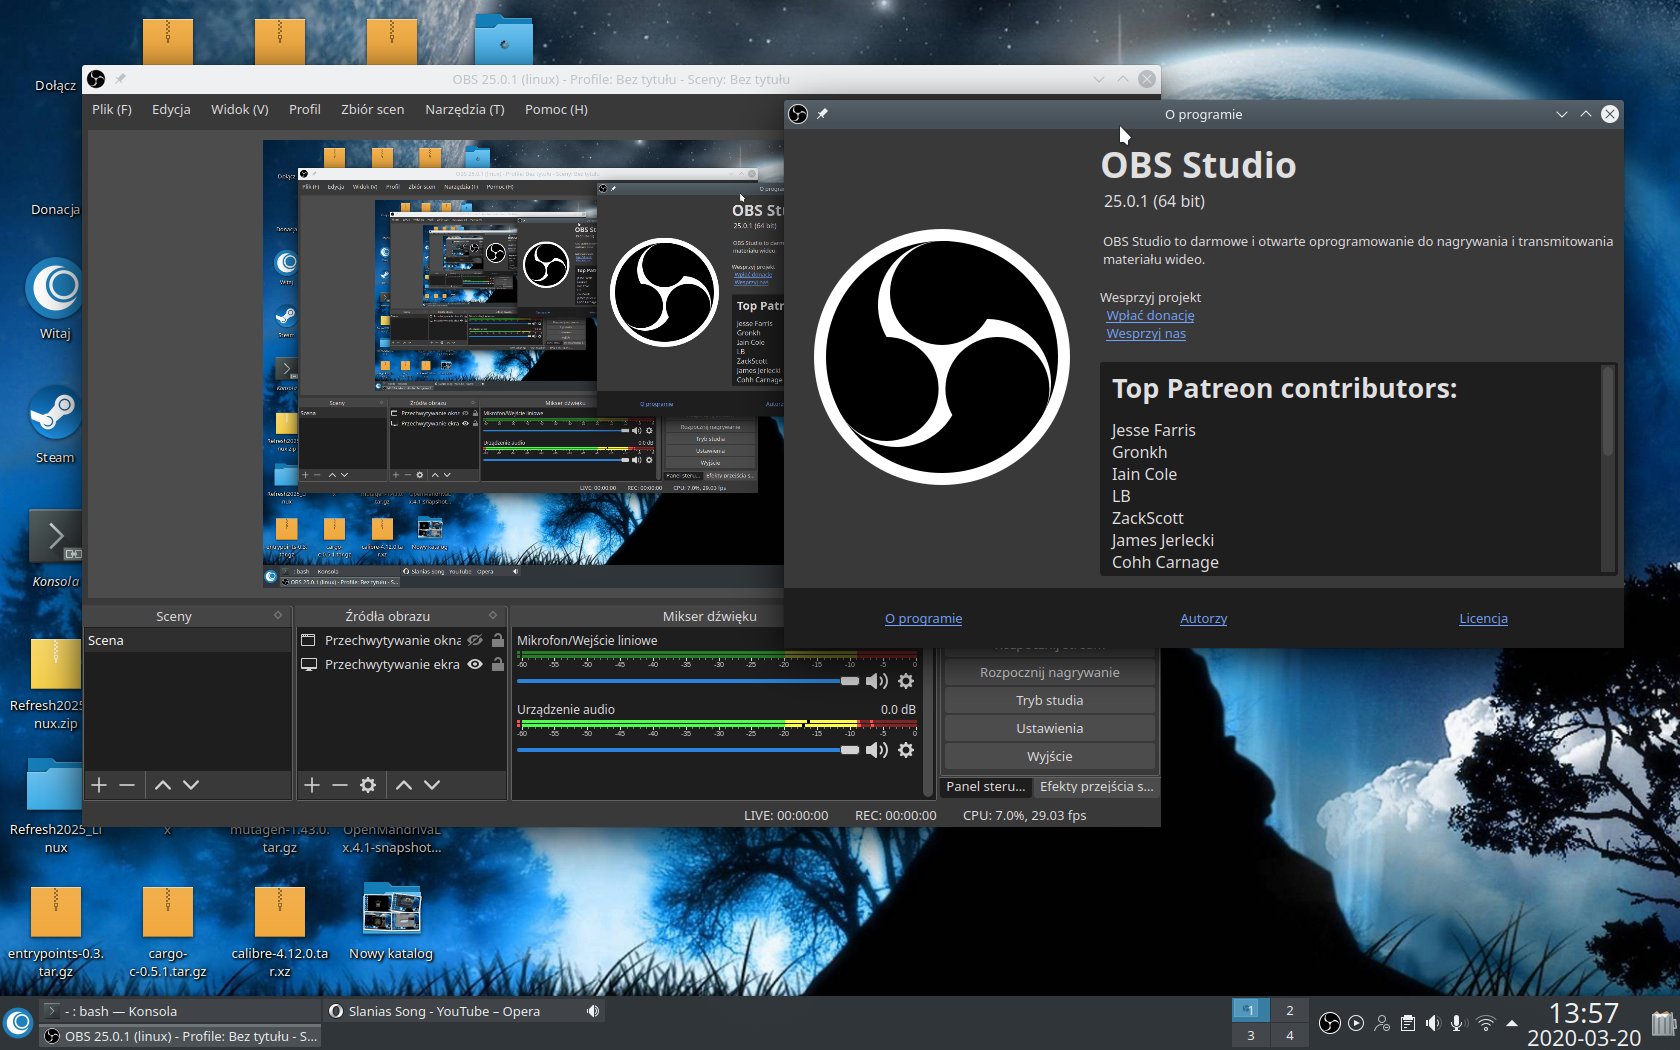
Task: Open the trash icon in the taskbar
Action: pos(1663,1023)
